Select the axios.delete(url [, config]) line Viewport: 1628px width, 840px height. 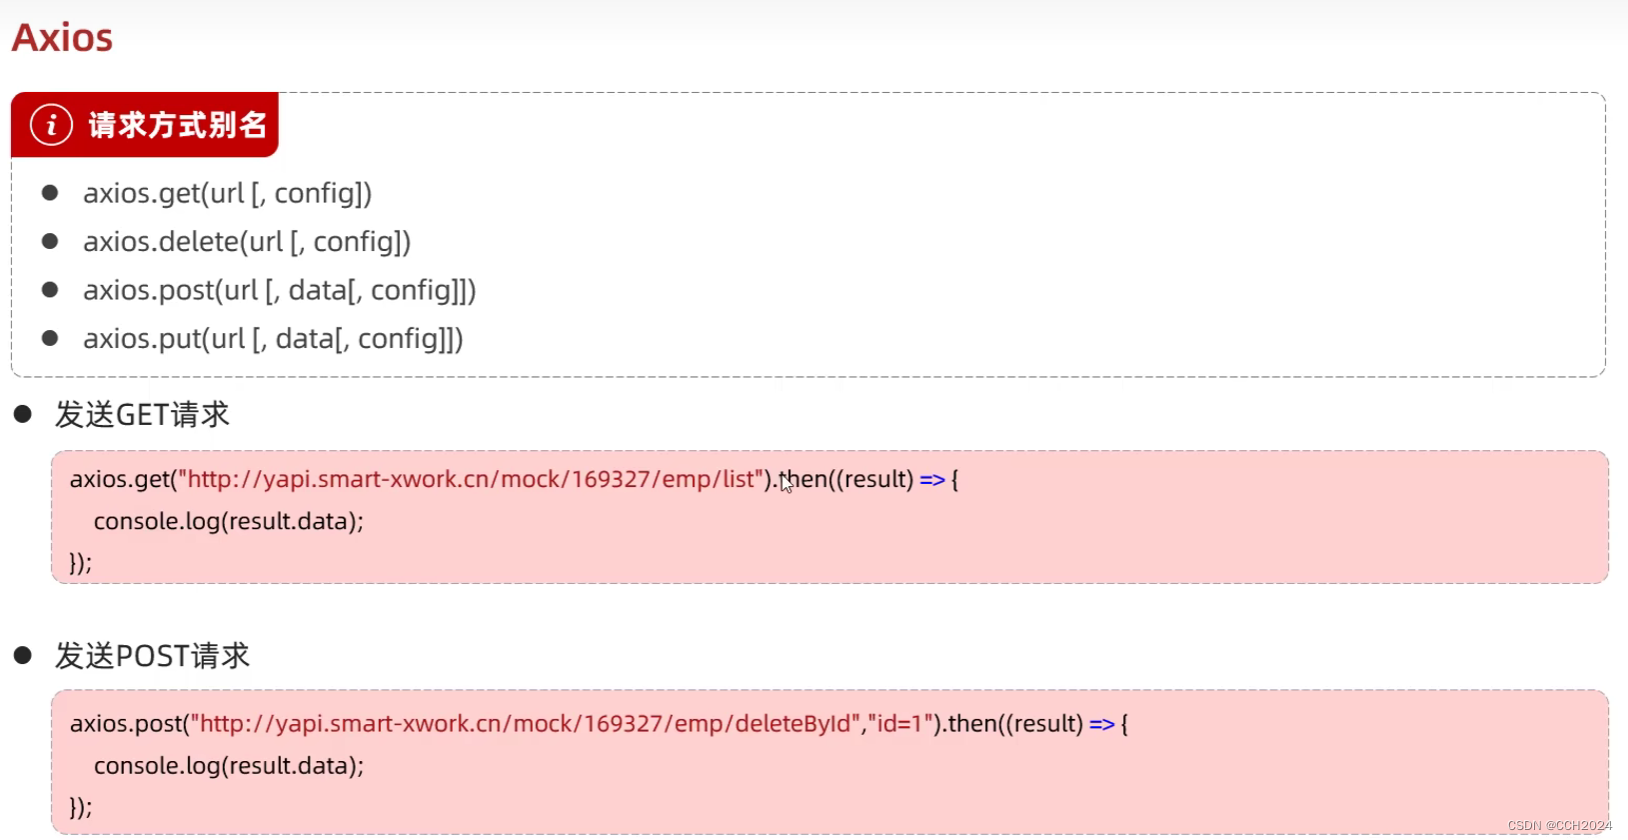[x=247, y=242]
